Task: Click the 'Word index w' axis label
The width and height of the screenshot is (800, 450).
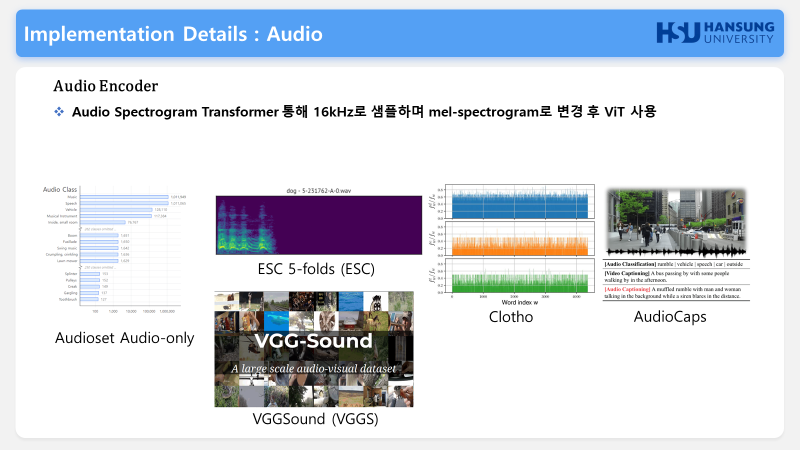Action: pyautogui.click(x=519, y=303)
